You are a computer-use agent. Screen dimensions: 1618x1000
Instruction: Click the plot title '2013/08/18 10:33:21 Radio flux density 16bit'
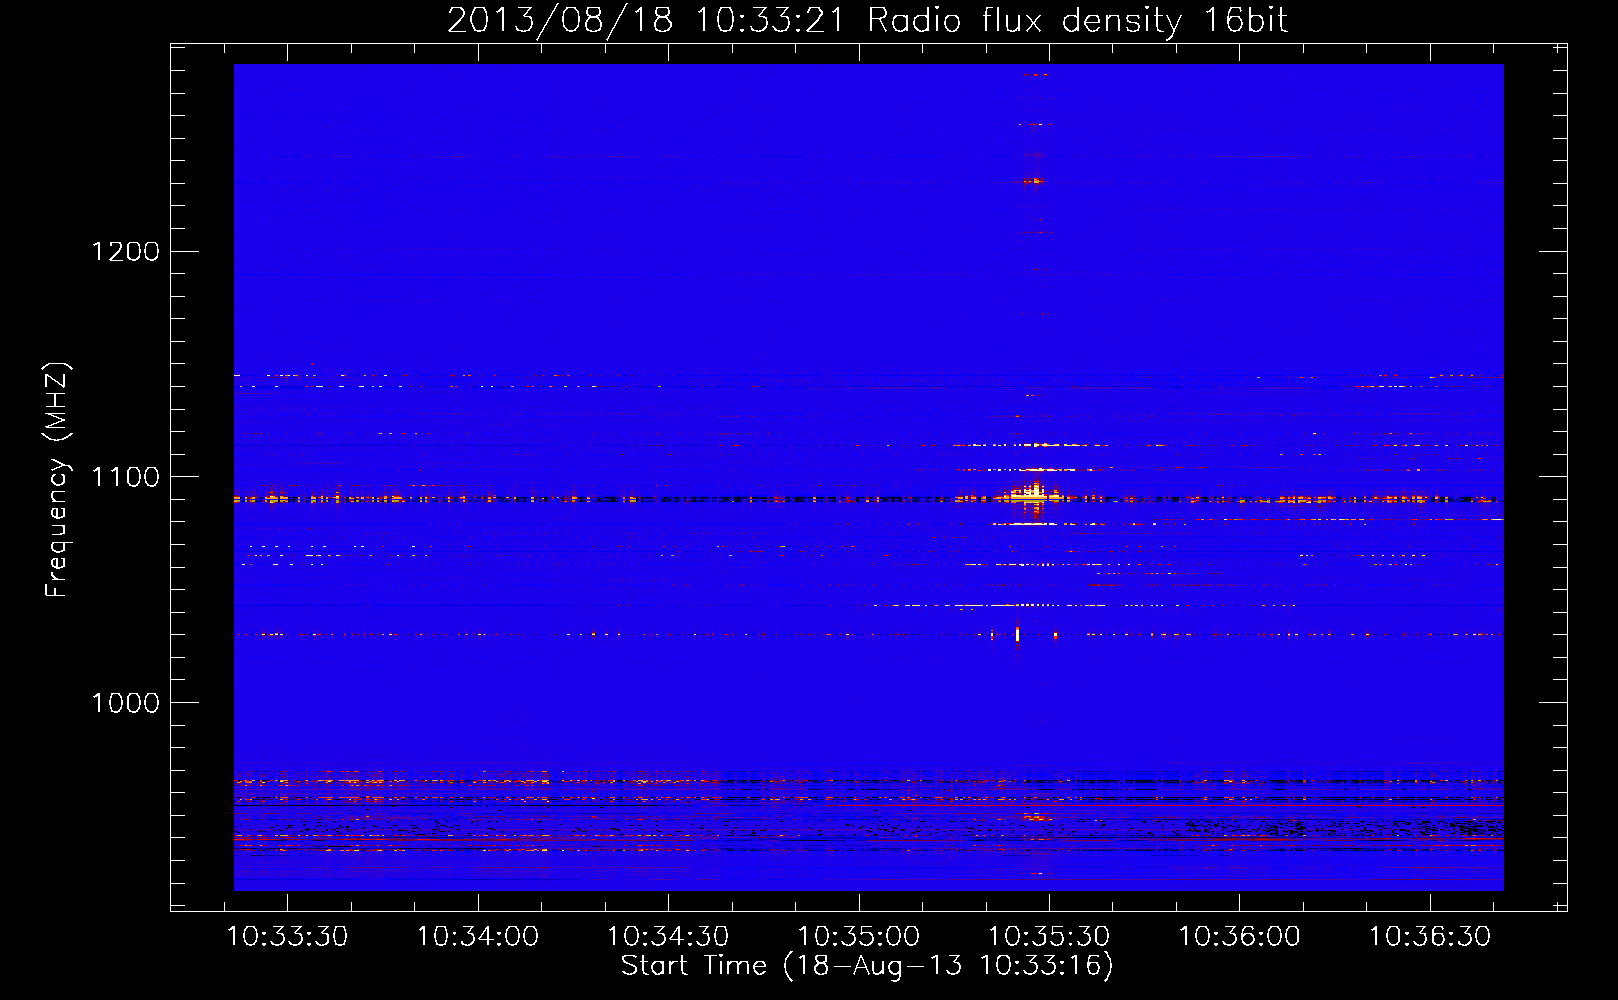pyautogui.click(x=867, y=20)
